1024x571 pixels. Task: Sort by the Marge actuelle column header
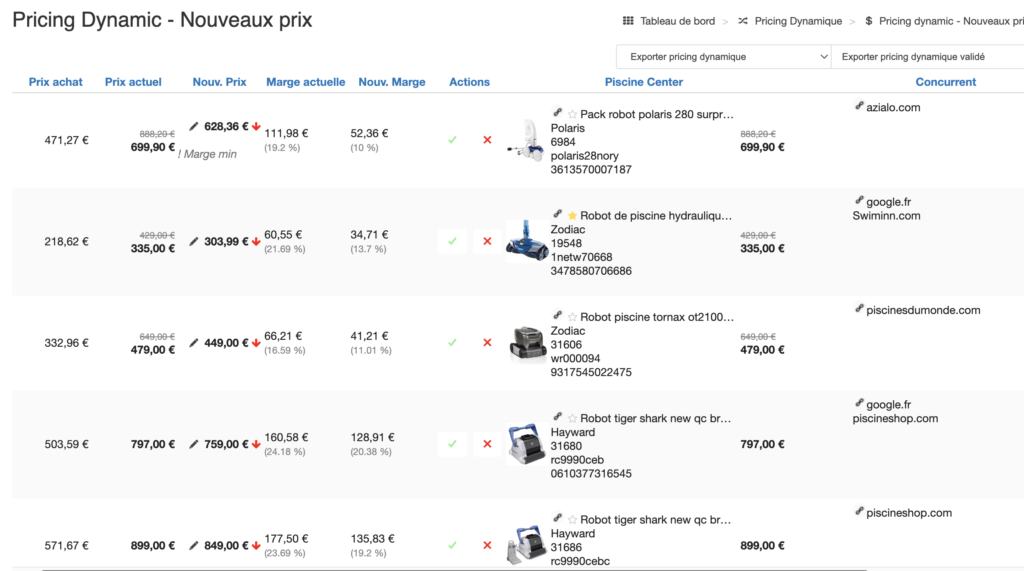pyautogui.click(x=305, y=82)
